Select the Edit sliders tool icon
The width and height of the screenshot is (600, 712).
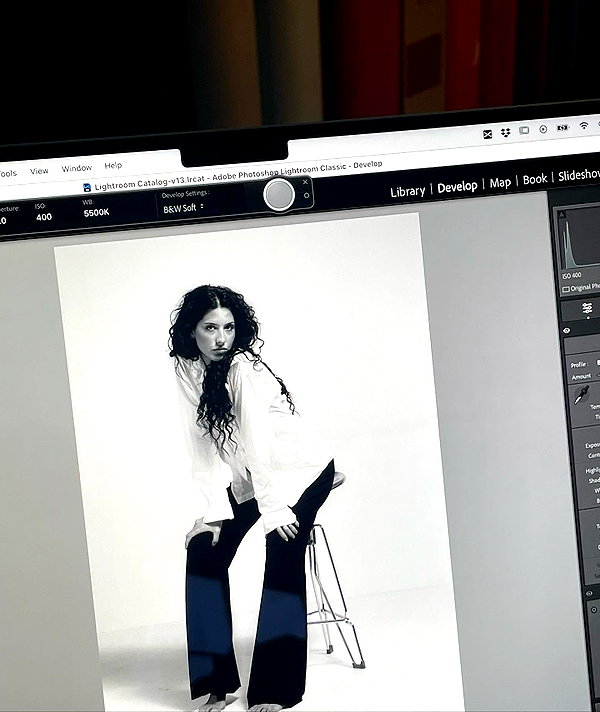point(587,308)
